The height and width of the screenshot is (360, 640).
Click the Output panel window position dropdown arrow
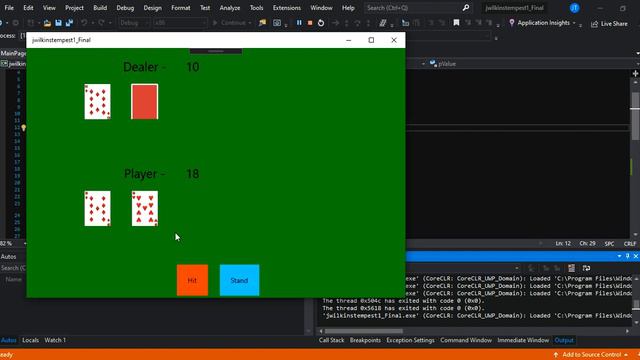tap(619, 256)
